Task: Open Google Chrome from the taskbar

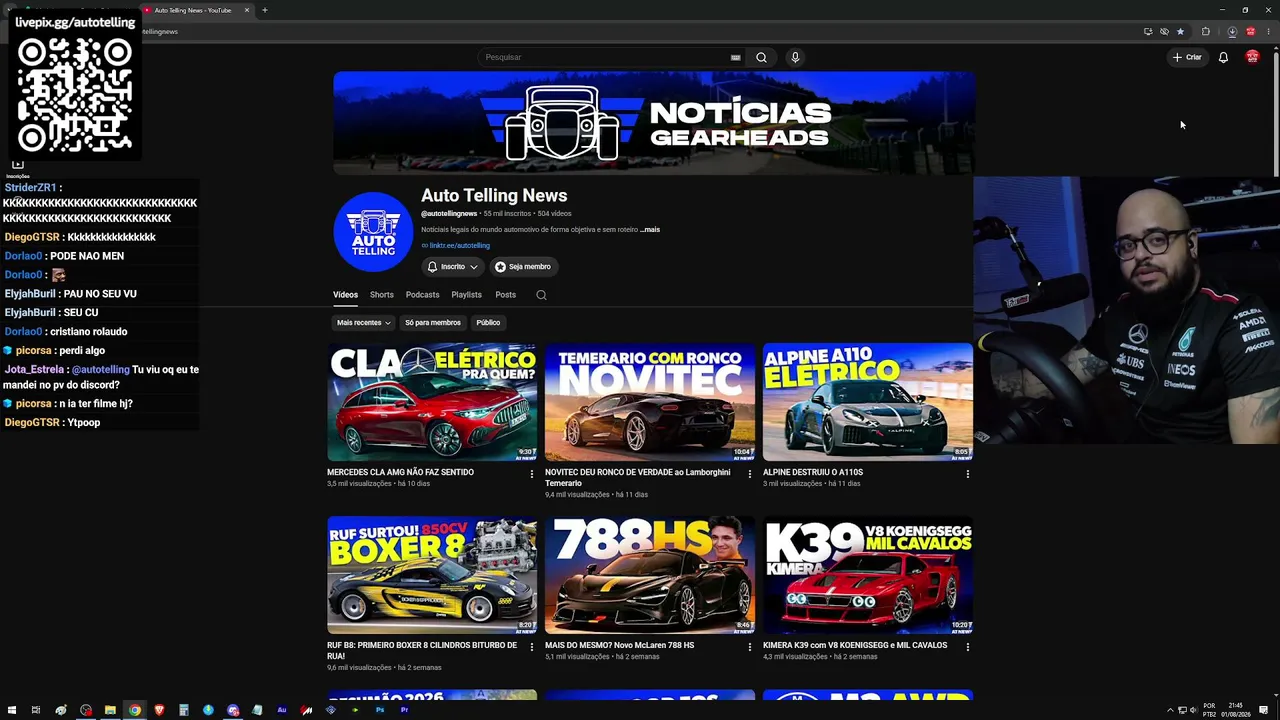Action: pyautogui.click(x=135, y=710)
